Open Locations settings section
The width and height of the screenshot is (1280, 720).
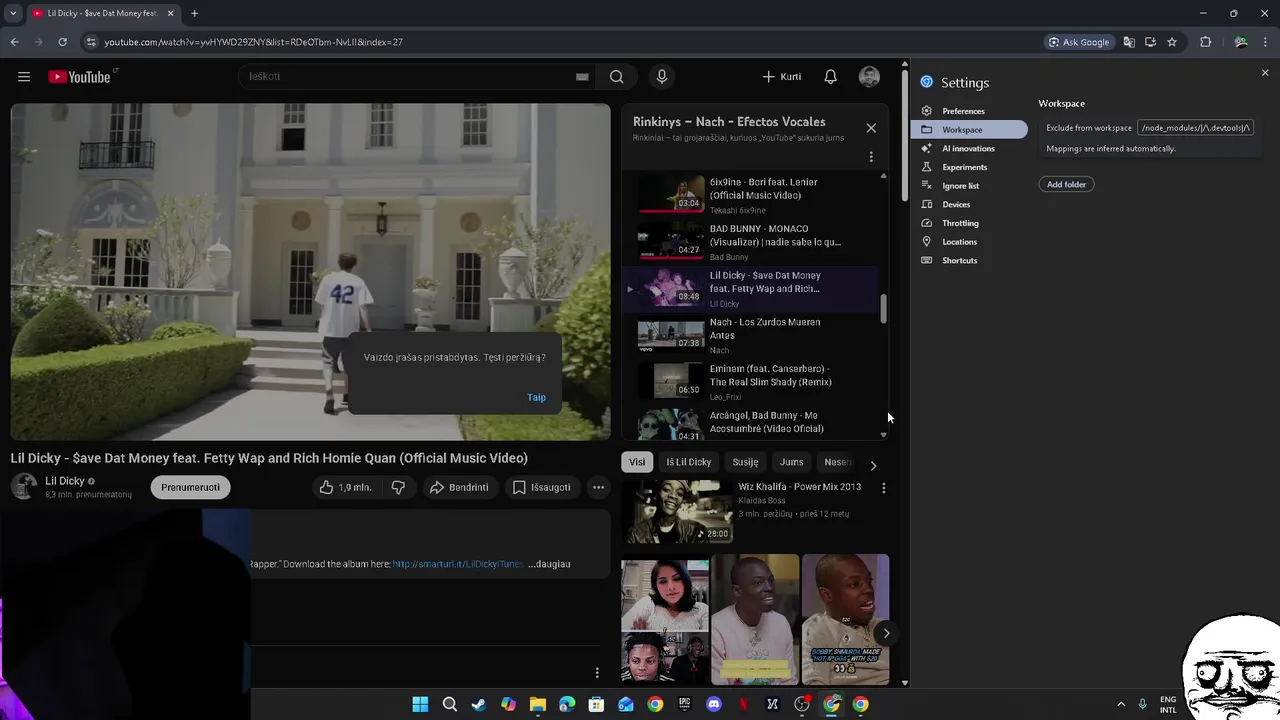pos(969,242)
